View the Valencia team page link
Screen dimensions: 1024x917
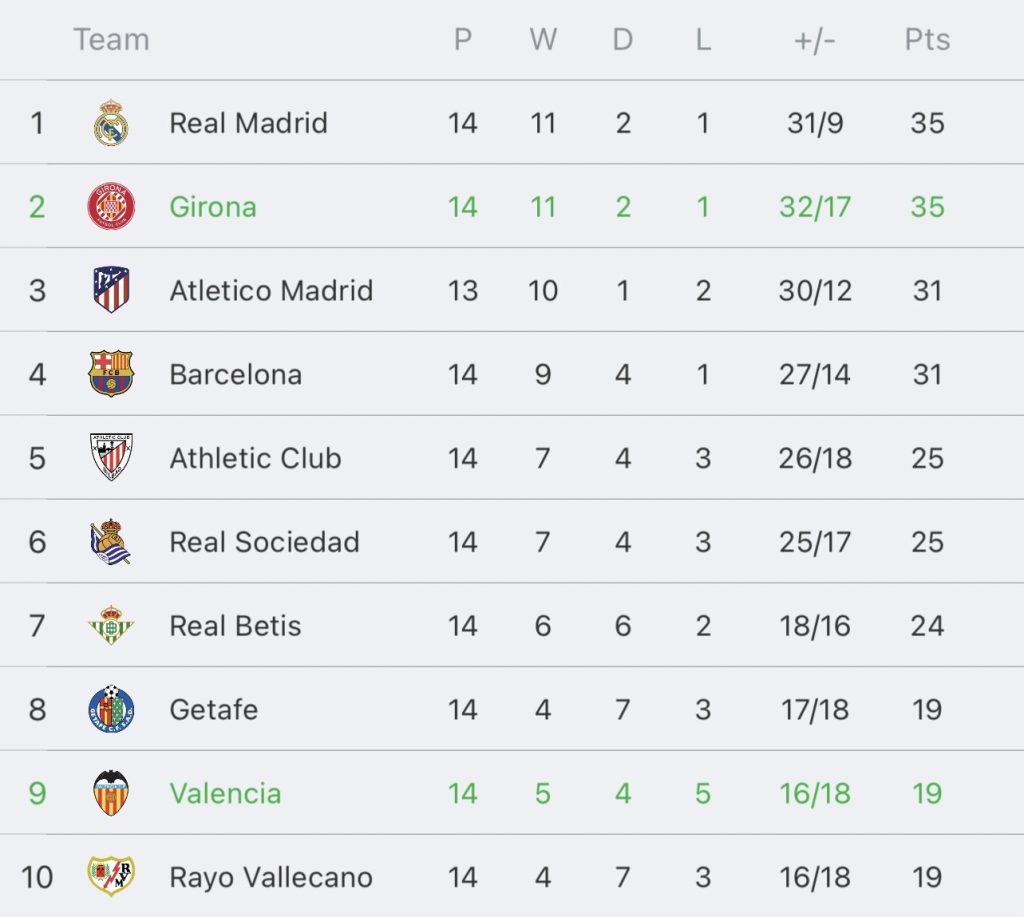click(x=225, y=794)
